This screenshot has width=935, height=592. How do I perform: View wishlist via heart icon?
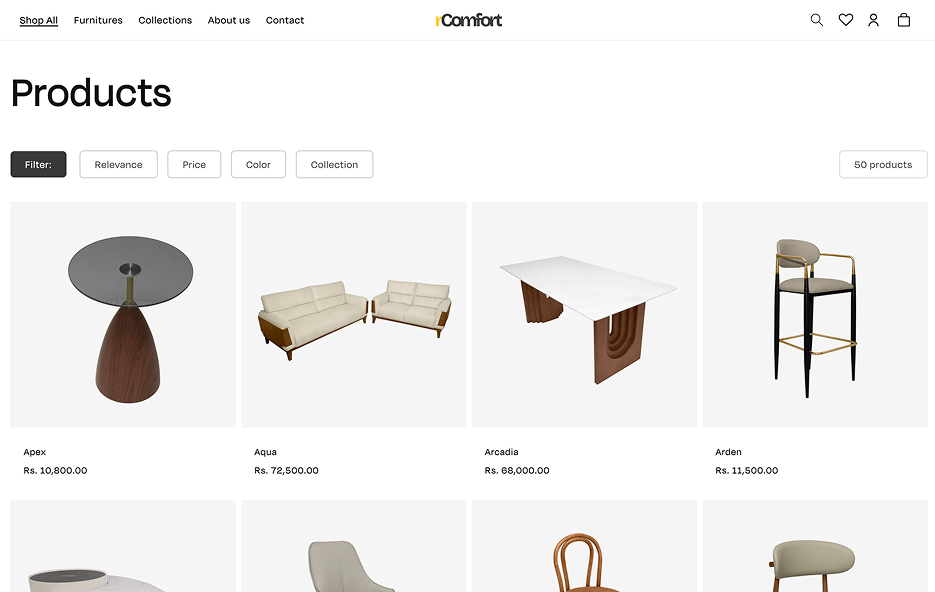click(x=846, y=20)
